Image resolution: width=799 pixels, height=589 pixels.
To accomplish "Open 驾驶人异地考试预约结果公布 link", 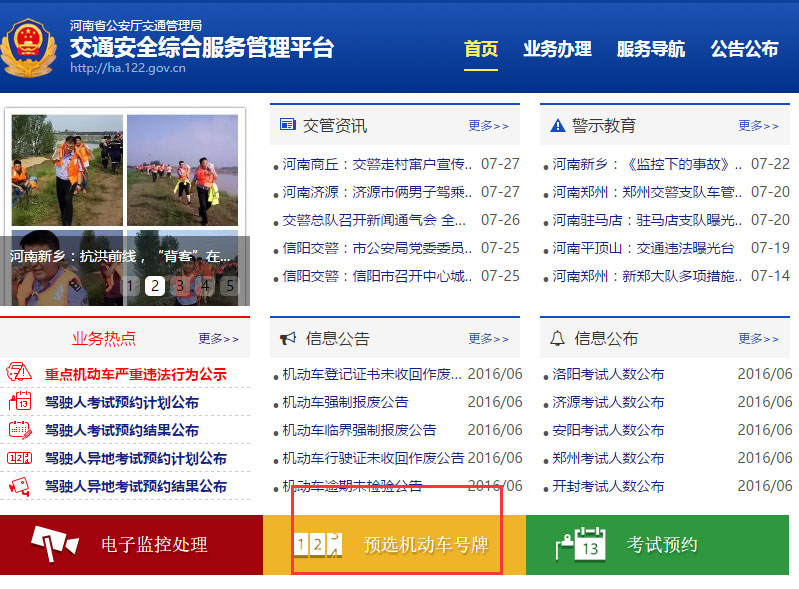I will point(136,487).
